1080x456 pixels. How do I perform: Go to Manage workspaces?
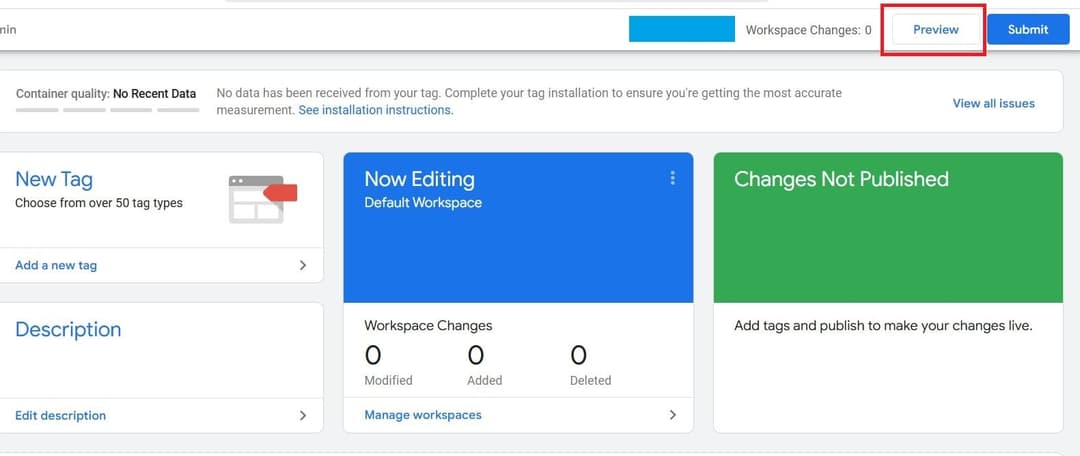tap(422, 414)
